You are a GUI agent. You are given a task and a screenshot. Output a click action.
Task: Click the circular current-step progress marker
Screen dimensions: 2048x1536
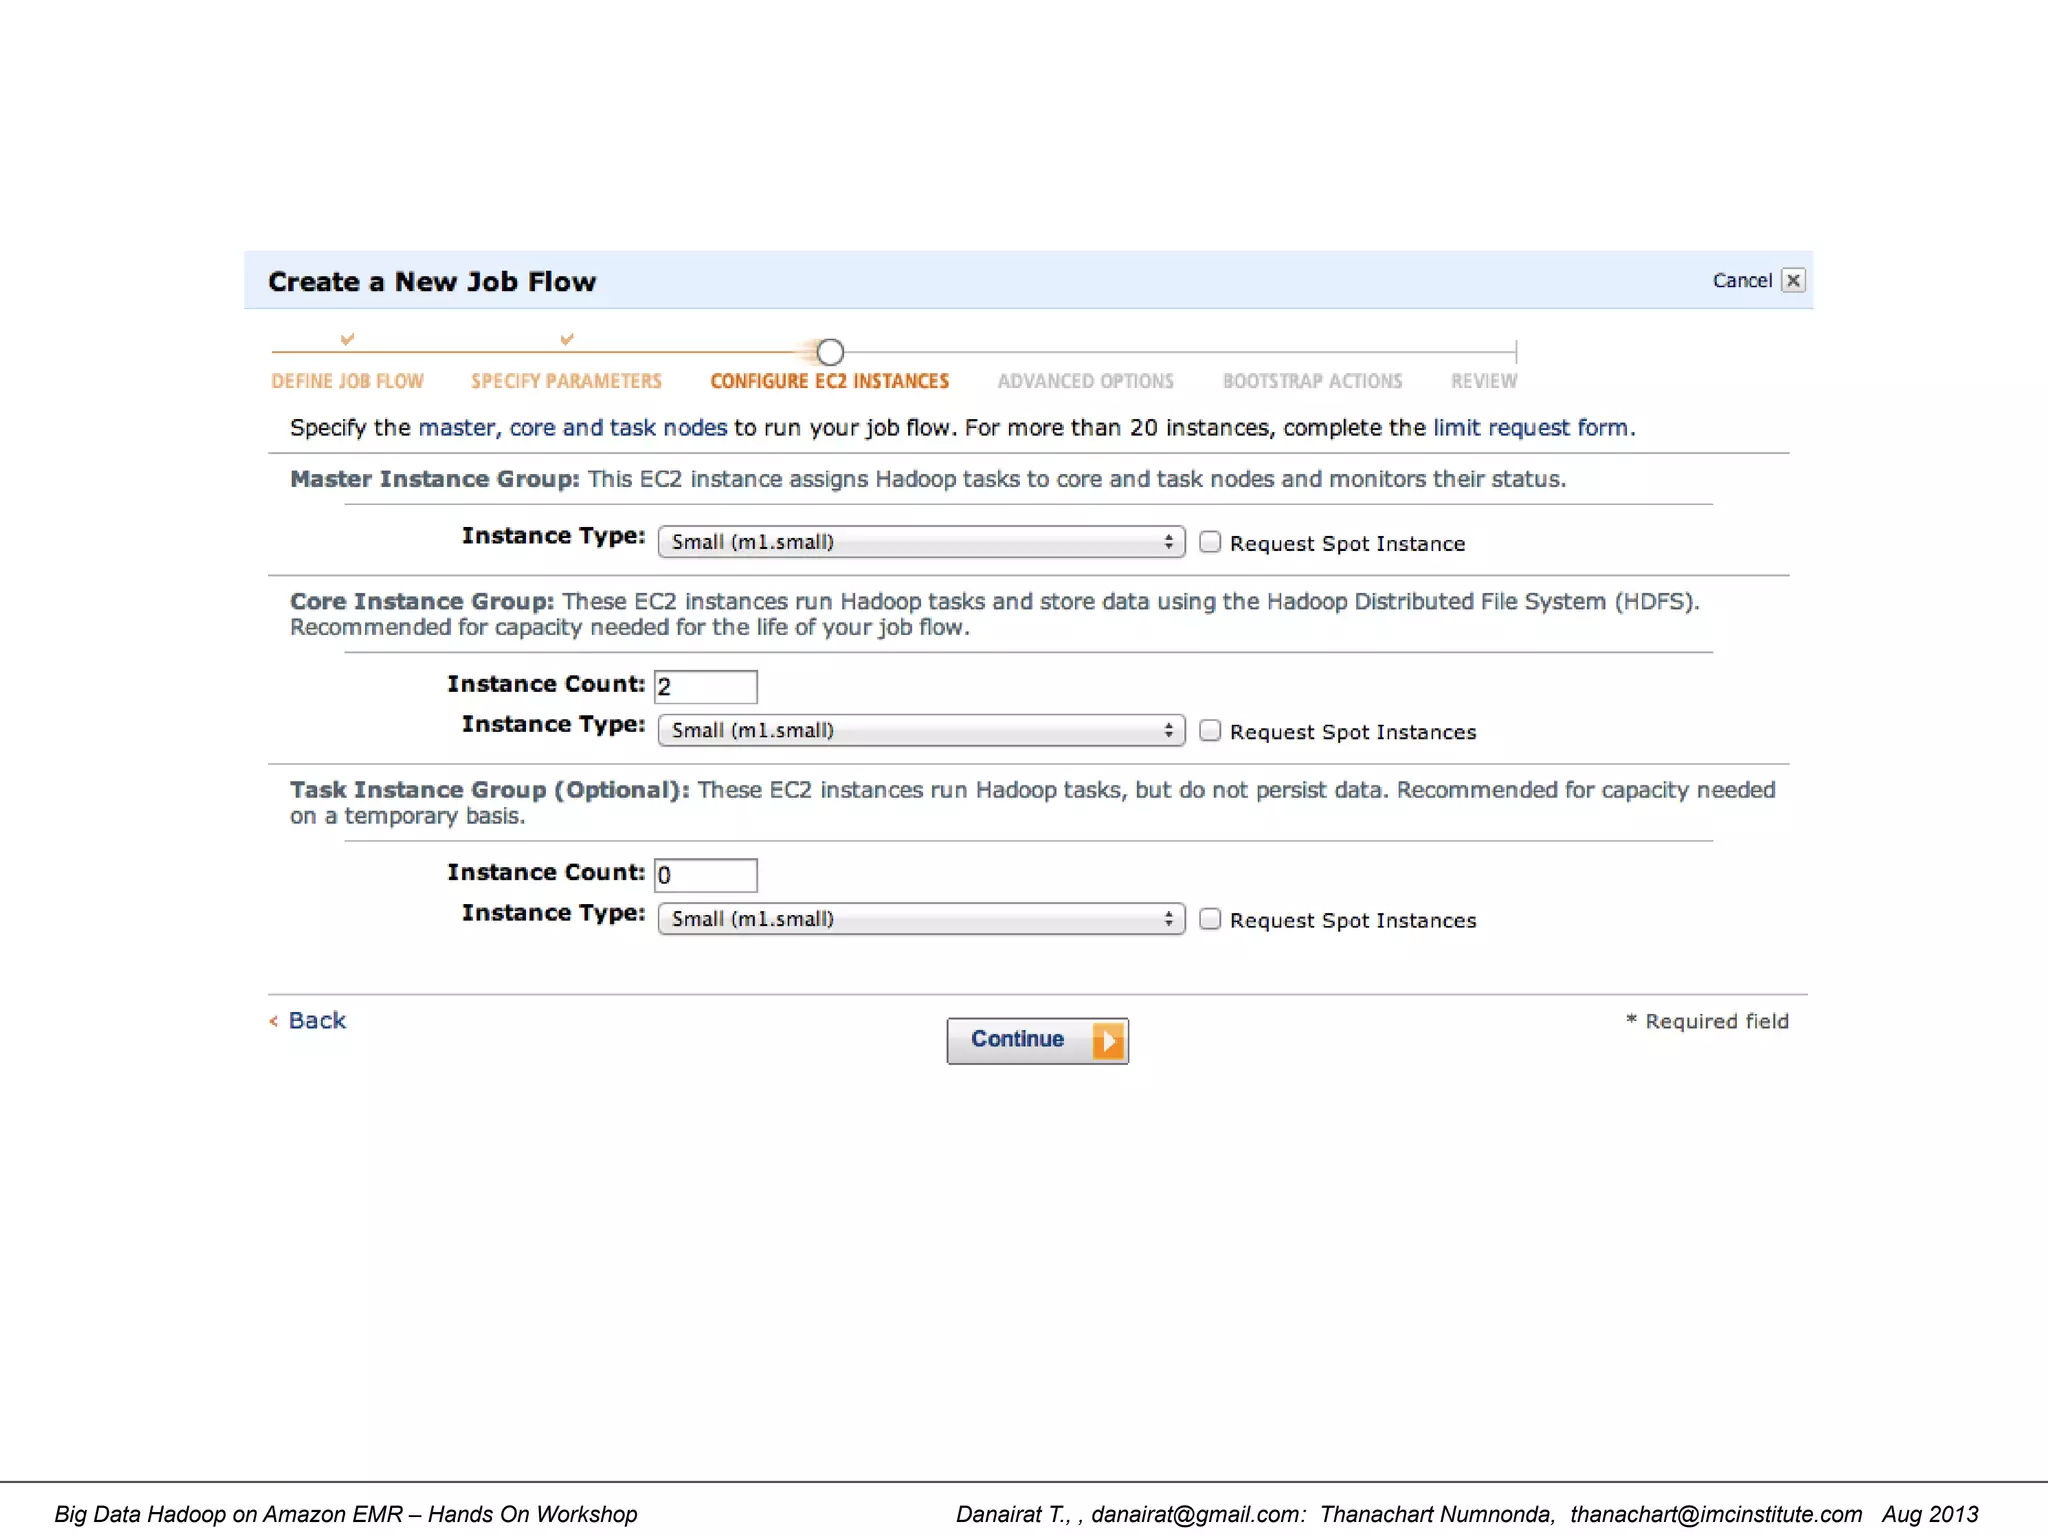tap(829, 352)
